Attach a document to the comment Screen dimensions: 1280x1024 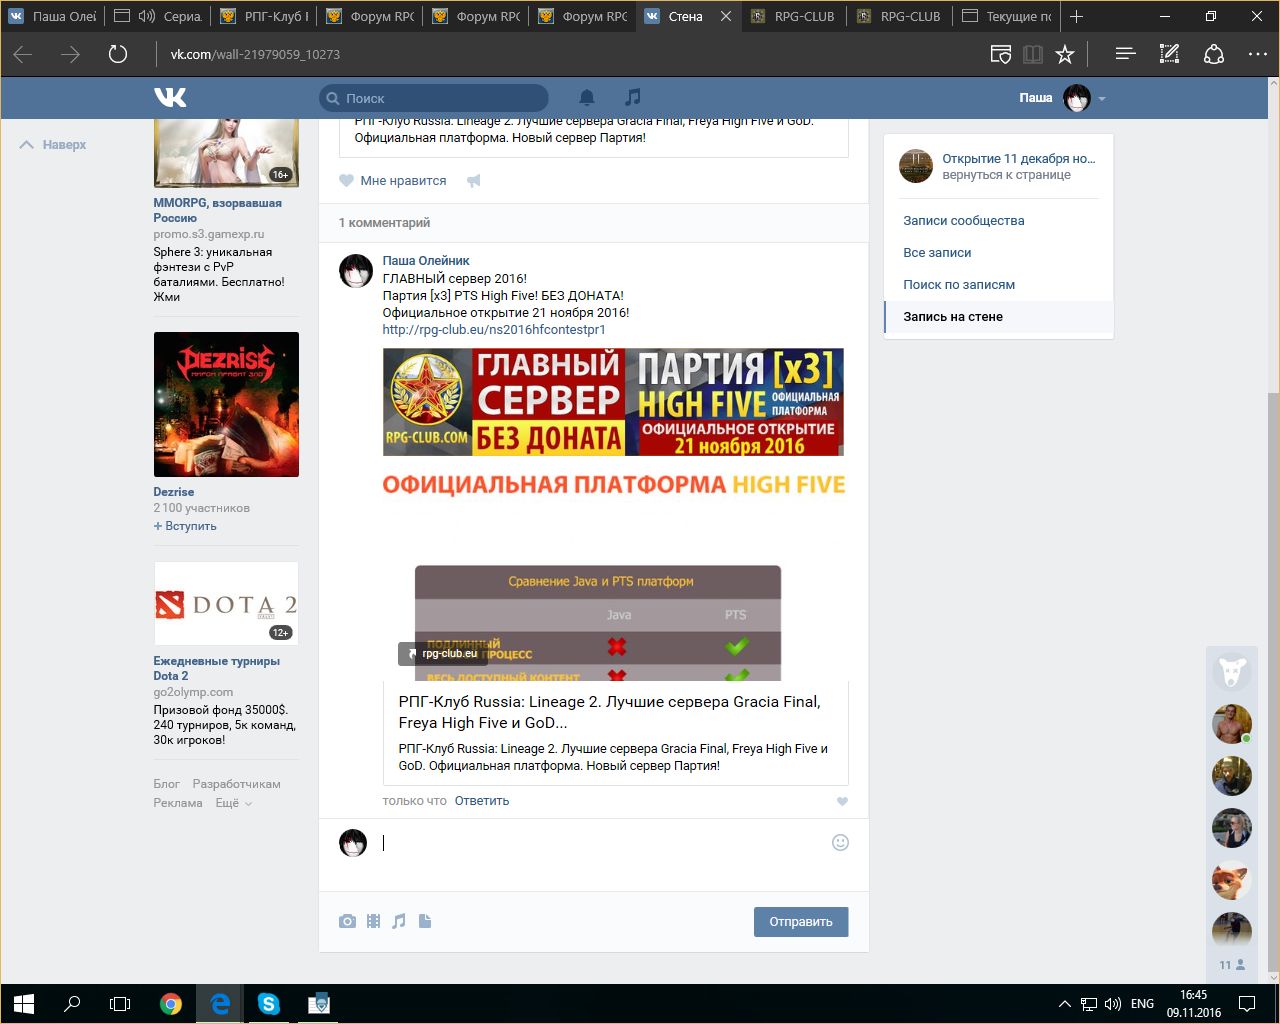(x=425, y=921)
